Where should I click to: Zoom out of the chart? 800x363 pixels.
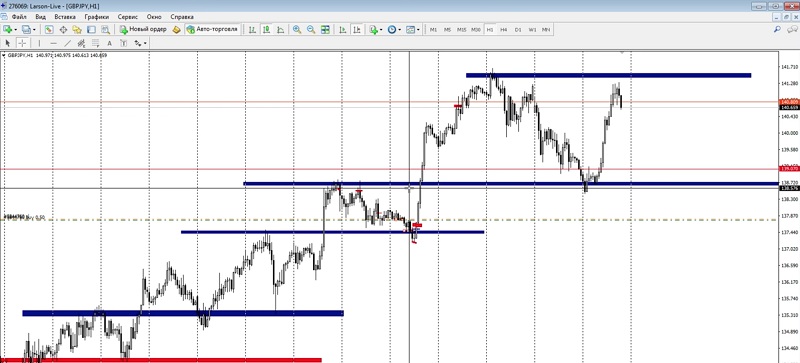coord(311,30)
